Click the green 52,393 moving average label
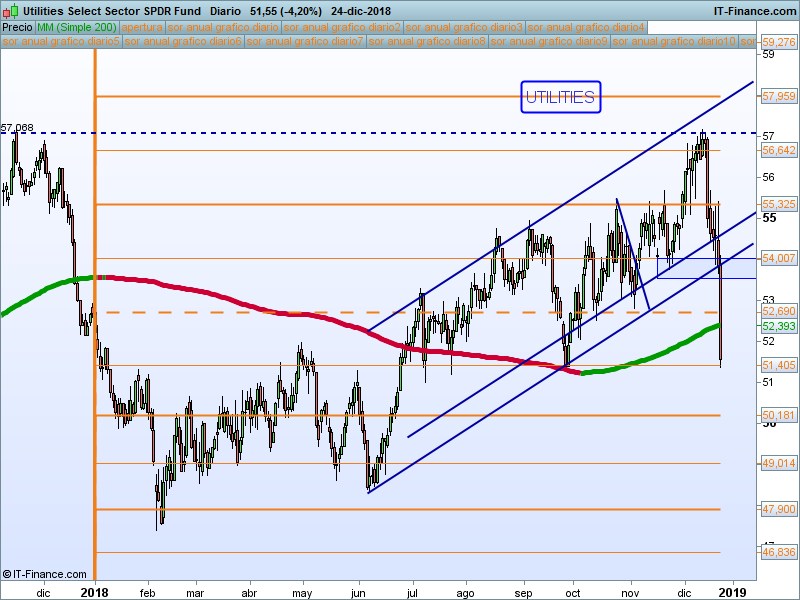The image size is (800, 600). pos(779,326)
